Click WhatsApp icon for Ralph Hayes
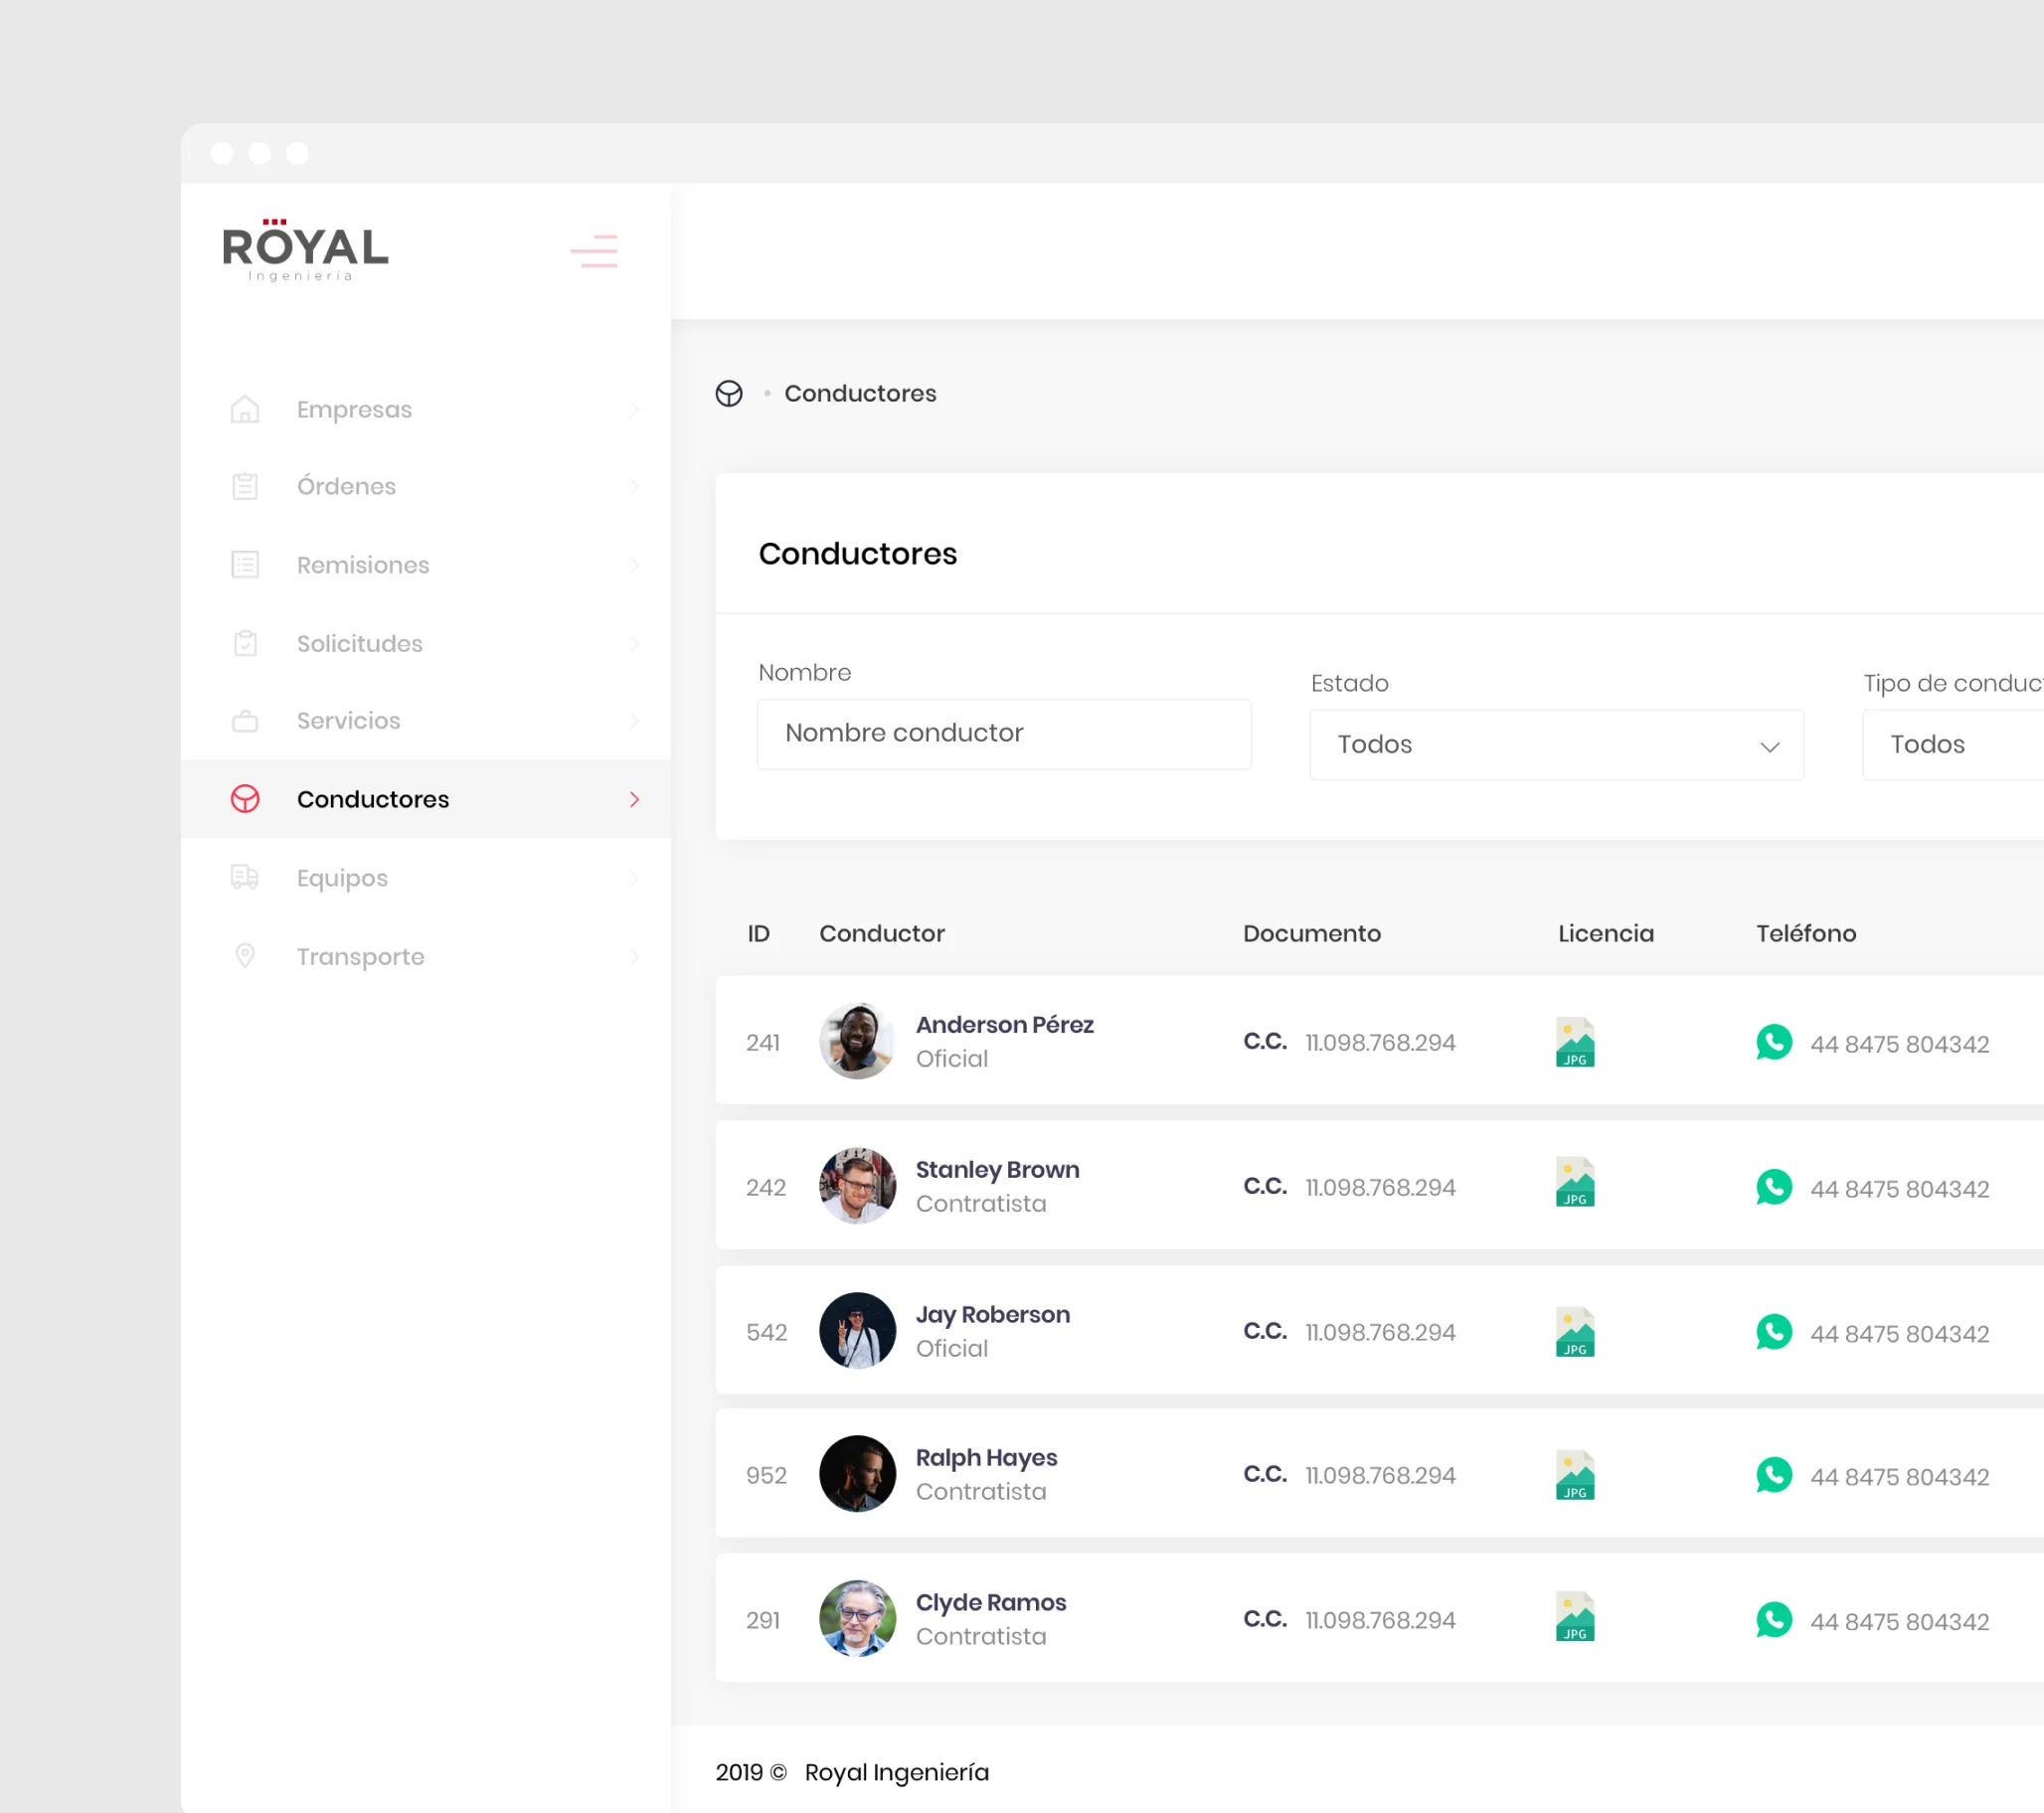 click(1774, 1475)
